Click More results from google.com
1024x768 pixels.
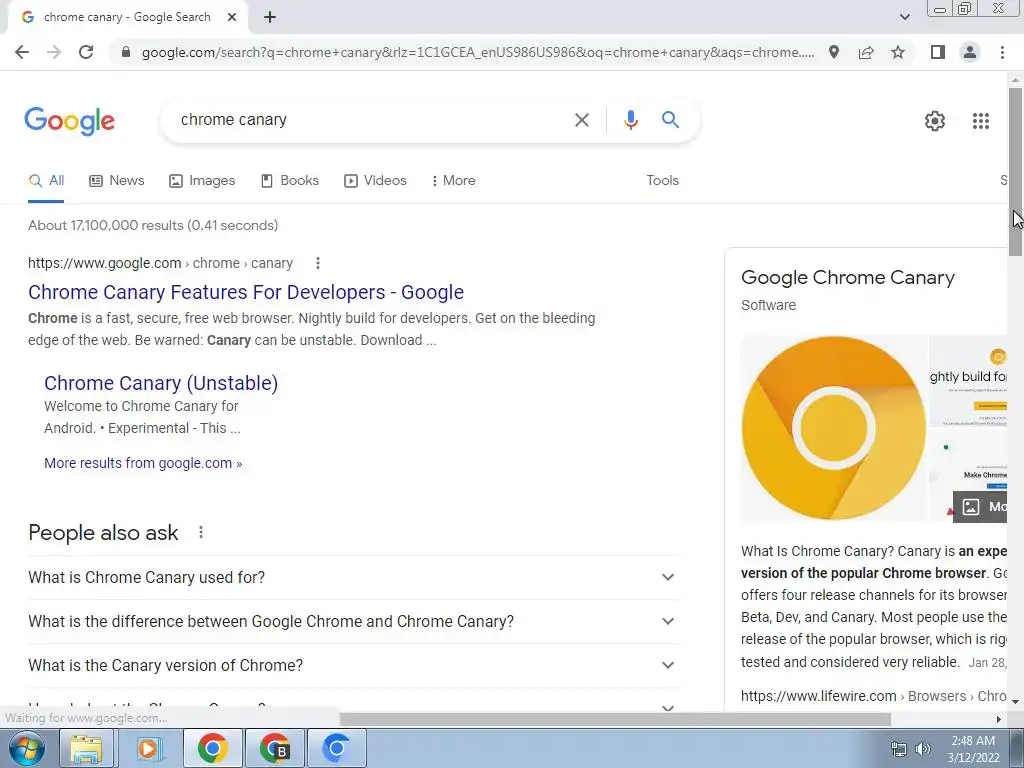pyautogui.click(x=143, y=463)
